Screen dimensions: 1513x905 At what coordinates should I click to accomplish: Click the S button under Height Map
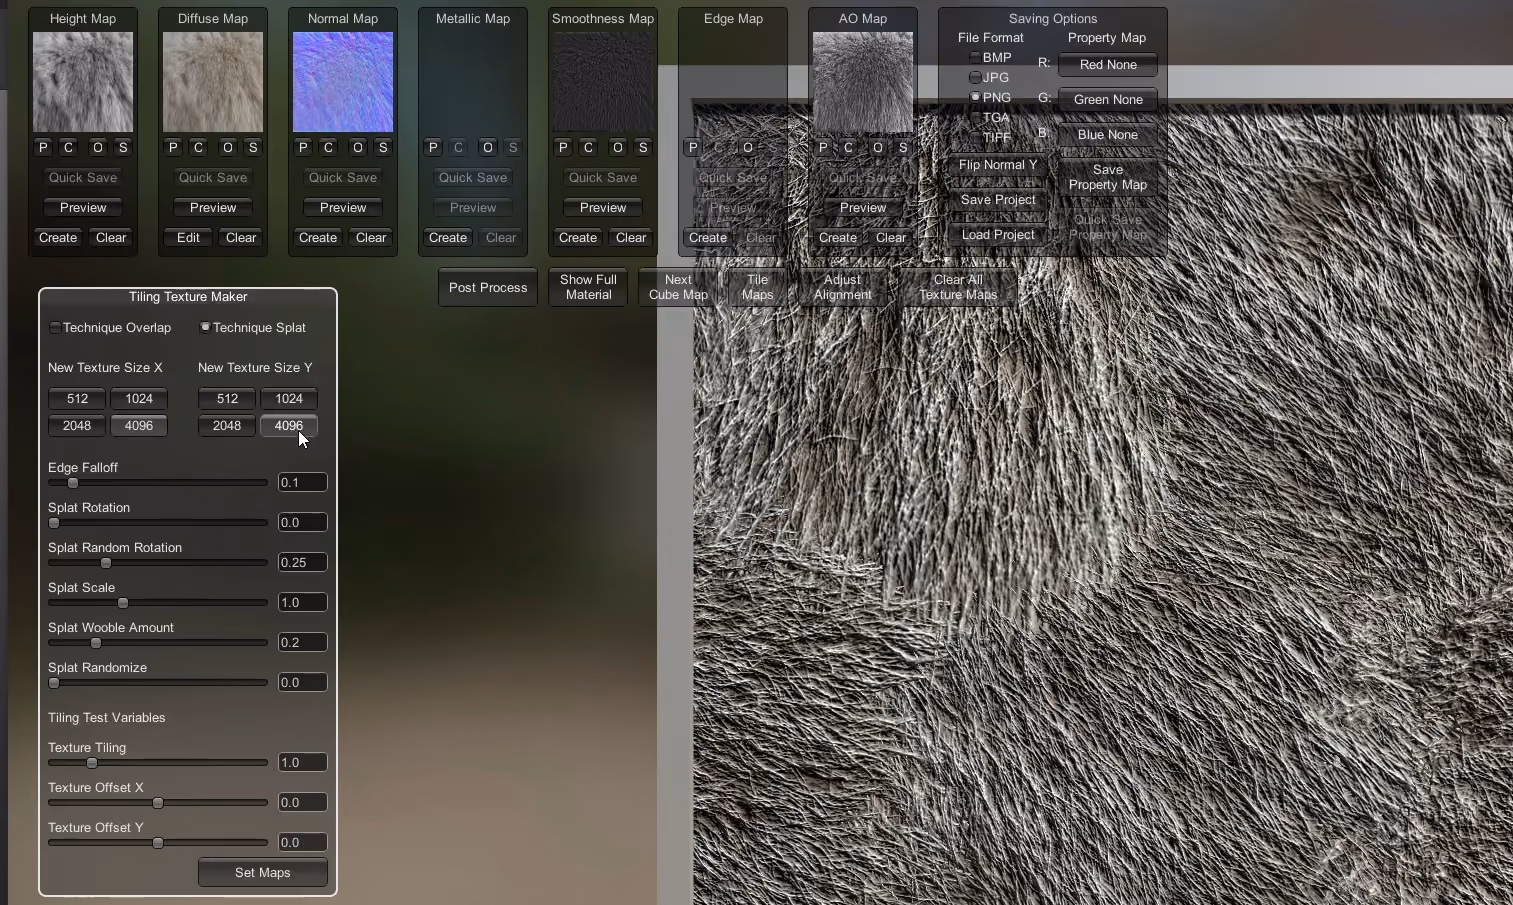[x=123, y=147]
